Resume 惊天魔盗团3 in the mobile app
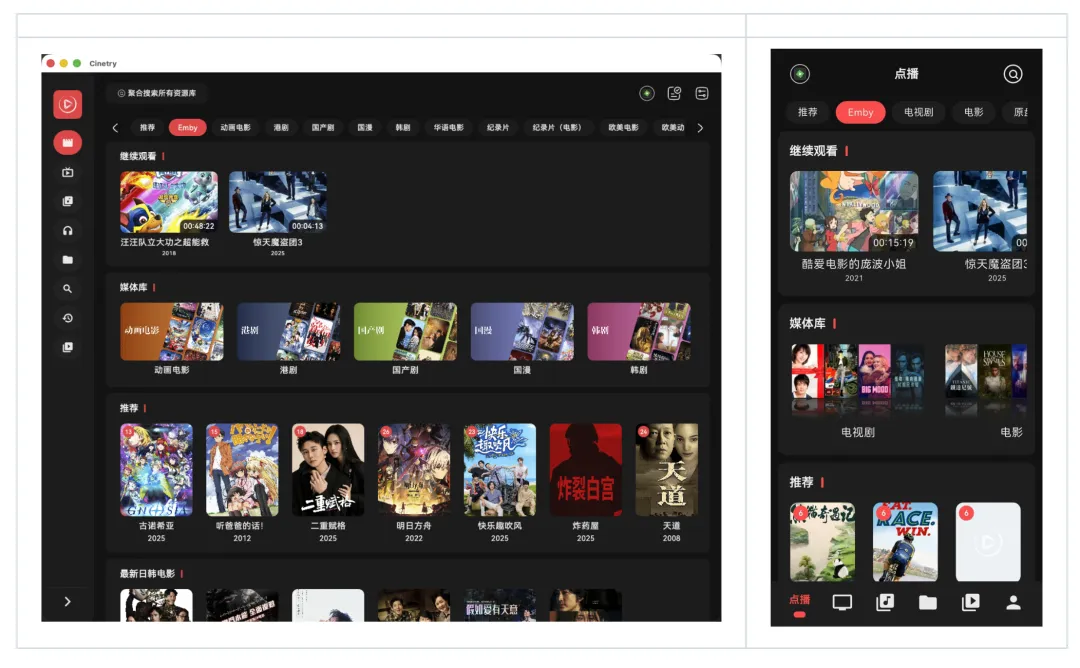This screenshot has width=1080, height=668. (979, 211)
